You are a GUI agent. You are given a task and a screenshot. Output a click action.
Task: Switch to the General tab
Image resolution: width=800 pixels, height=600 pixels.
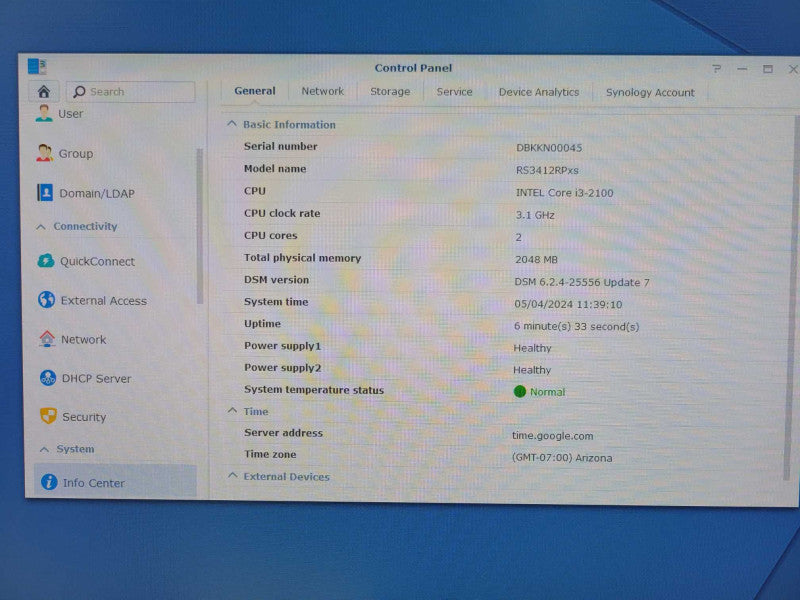click(255, 91)
